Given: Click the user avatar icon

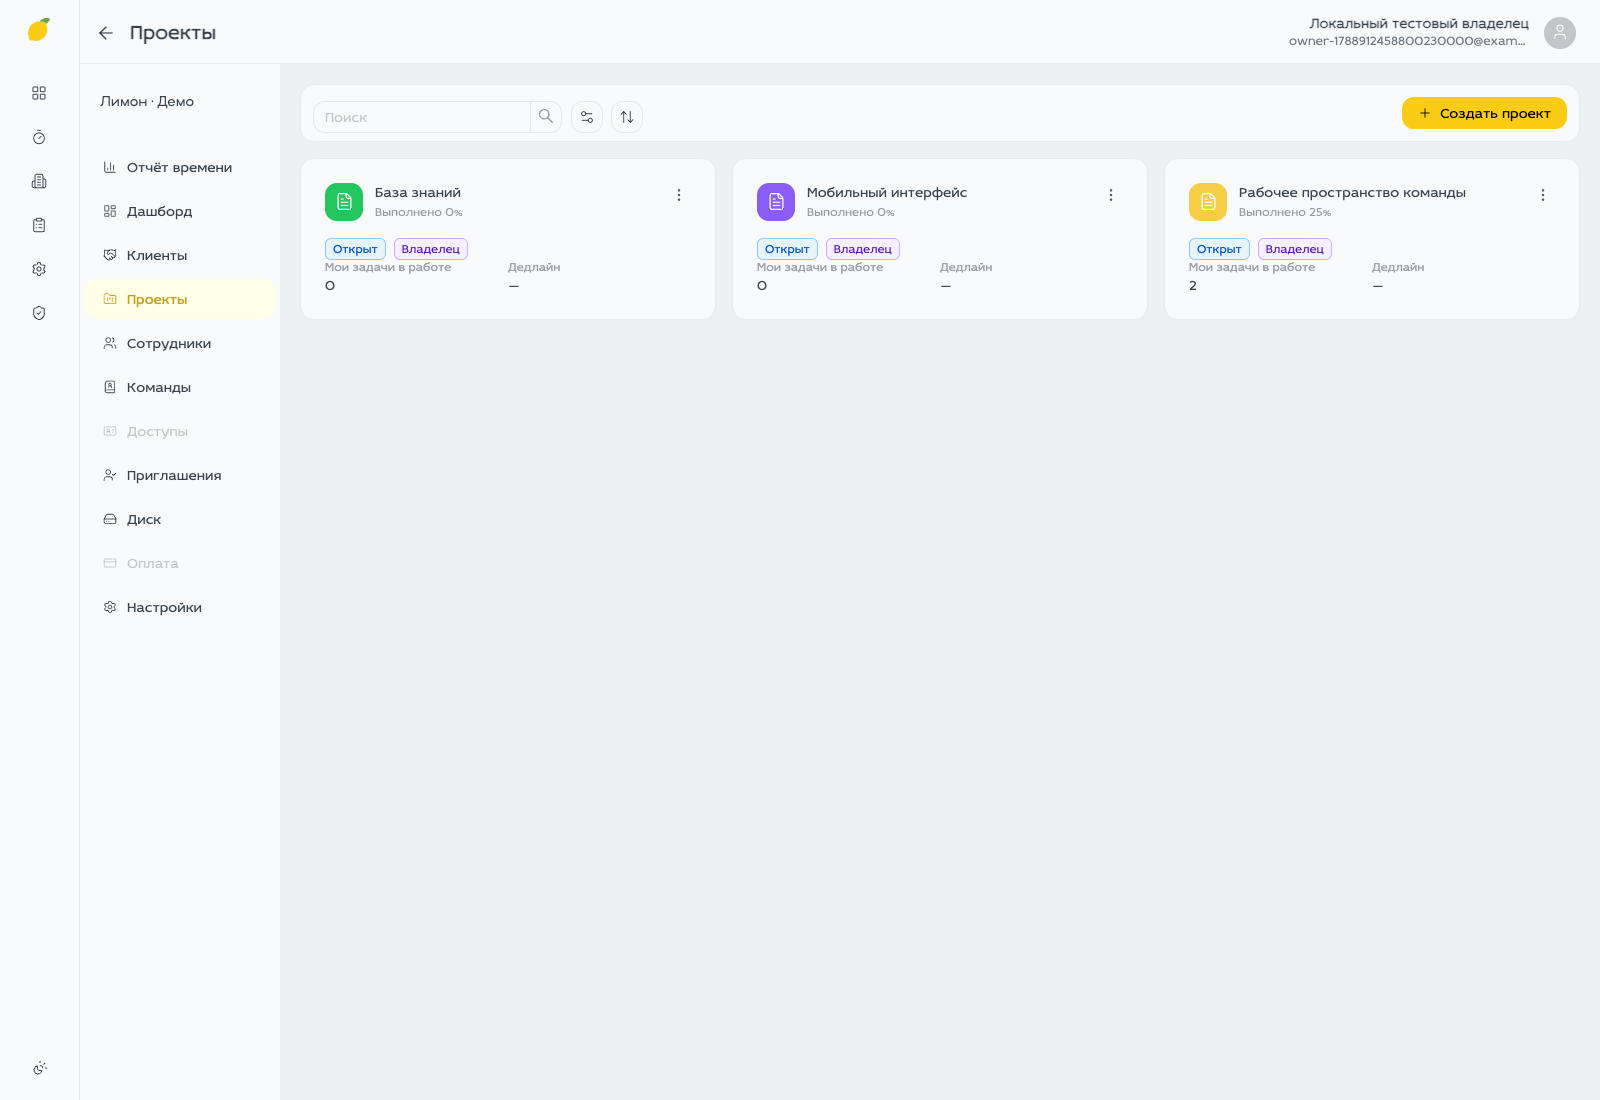Looking at the screenshot, I should [x=1559, y=33].
